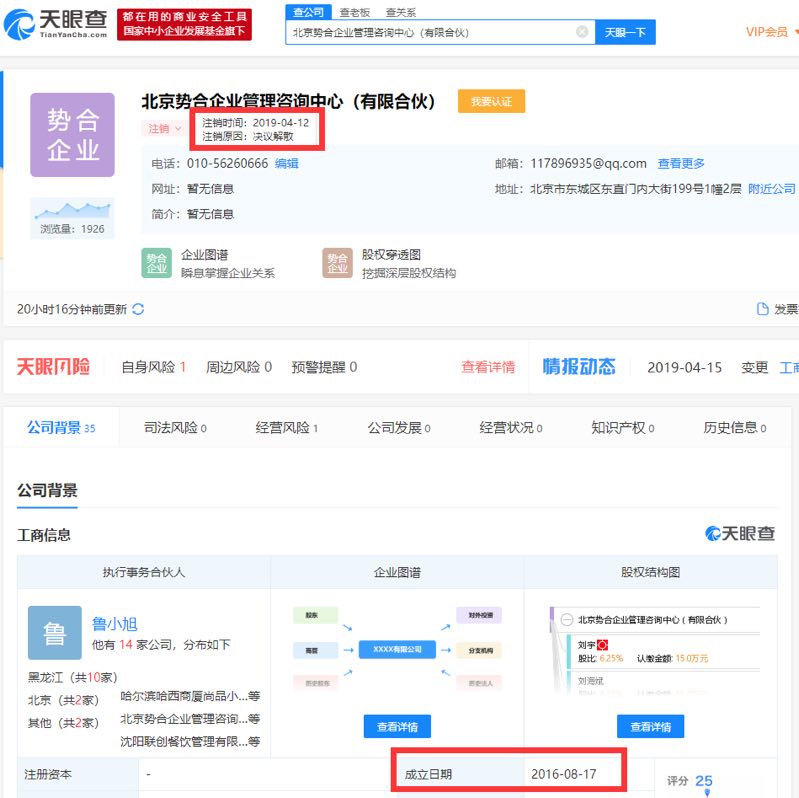The height and width of the screenshot is (798, 799).
Task: Click the 企业图谱 瞬息掌握企业关系 text
Action: coord(228,264)
